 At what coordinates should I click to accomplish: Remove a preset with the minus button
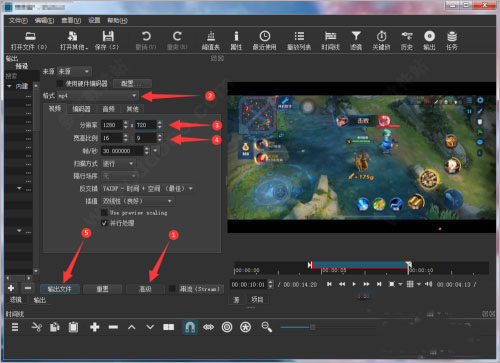pyautogui.click(x=28, y=288)
